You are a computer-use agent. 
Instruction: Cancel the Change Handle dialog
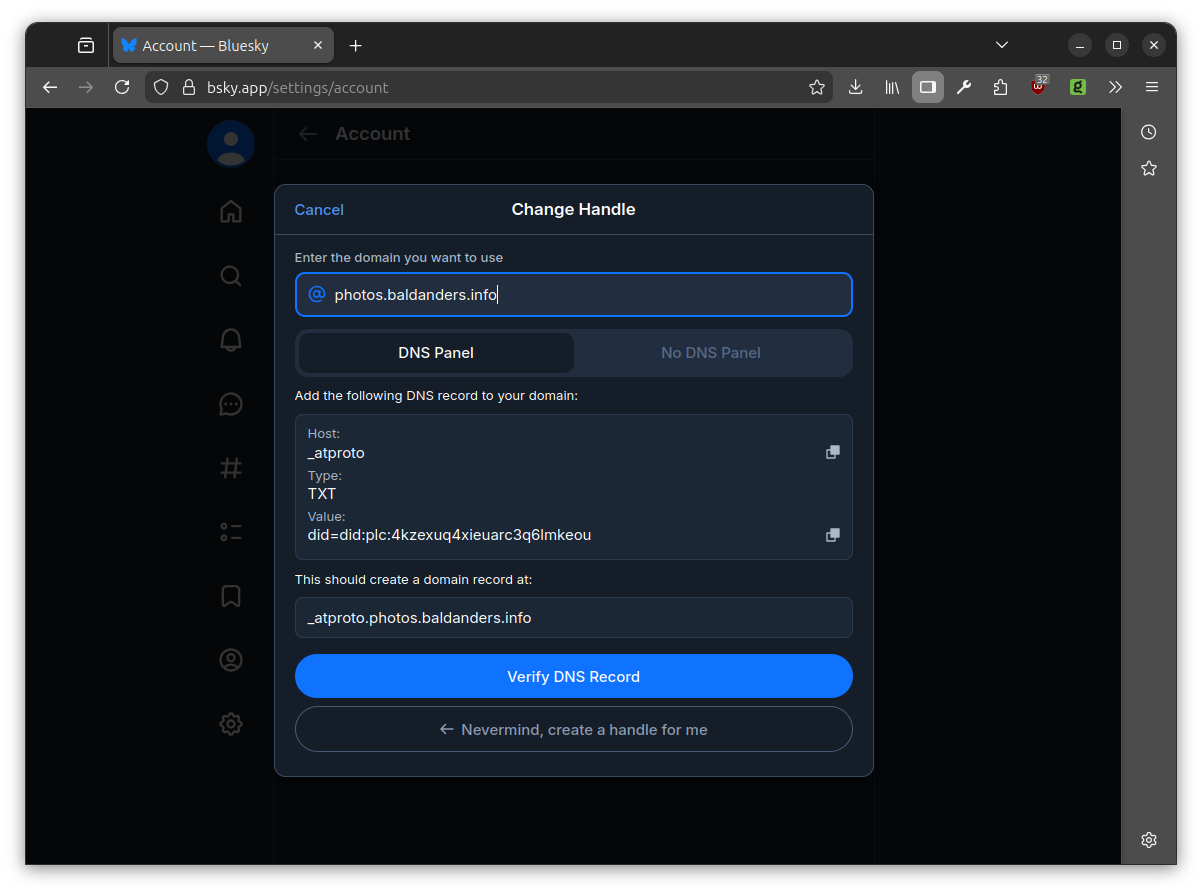(x=319, y=210)
